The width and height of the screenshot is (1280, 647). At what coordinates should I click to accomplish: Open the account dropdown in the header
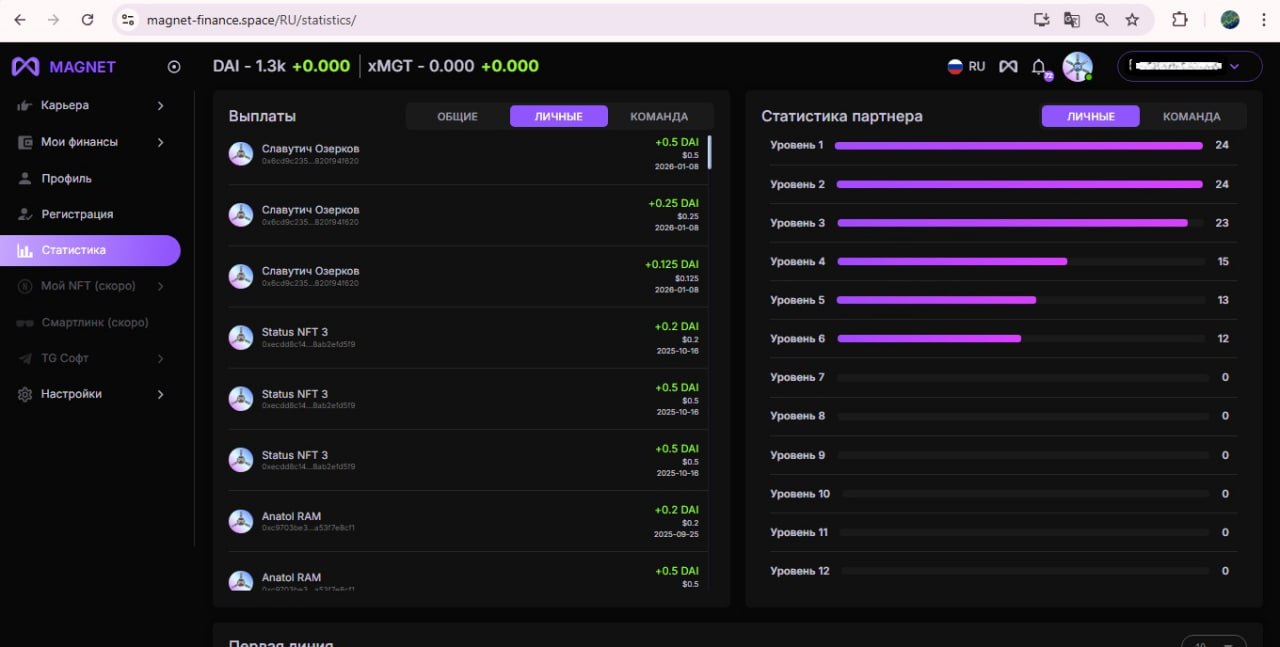tap(1189, 66)
